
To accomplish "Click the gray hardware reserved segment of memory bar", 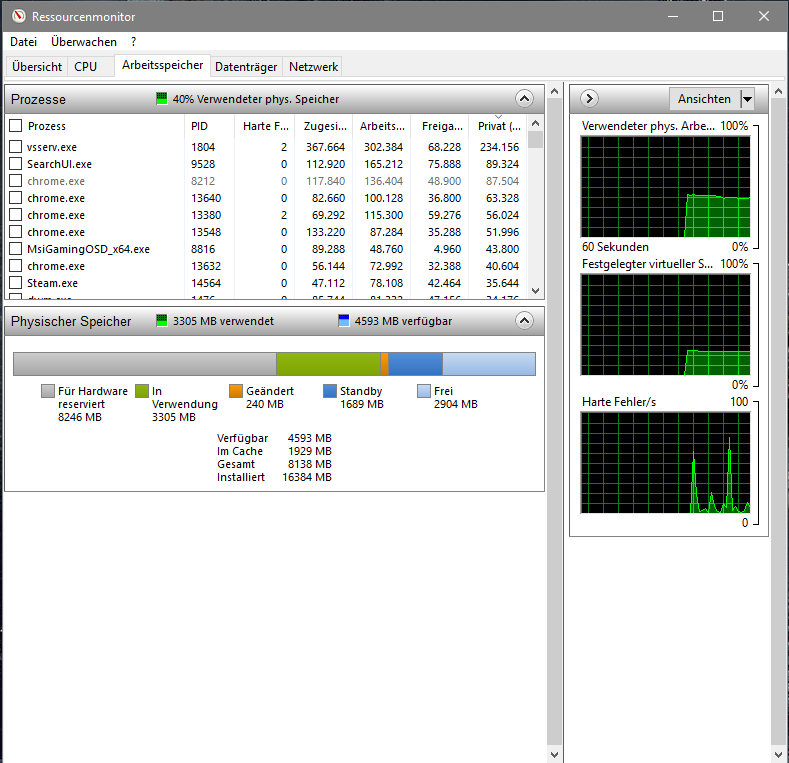I will pos(145,364).
